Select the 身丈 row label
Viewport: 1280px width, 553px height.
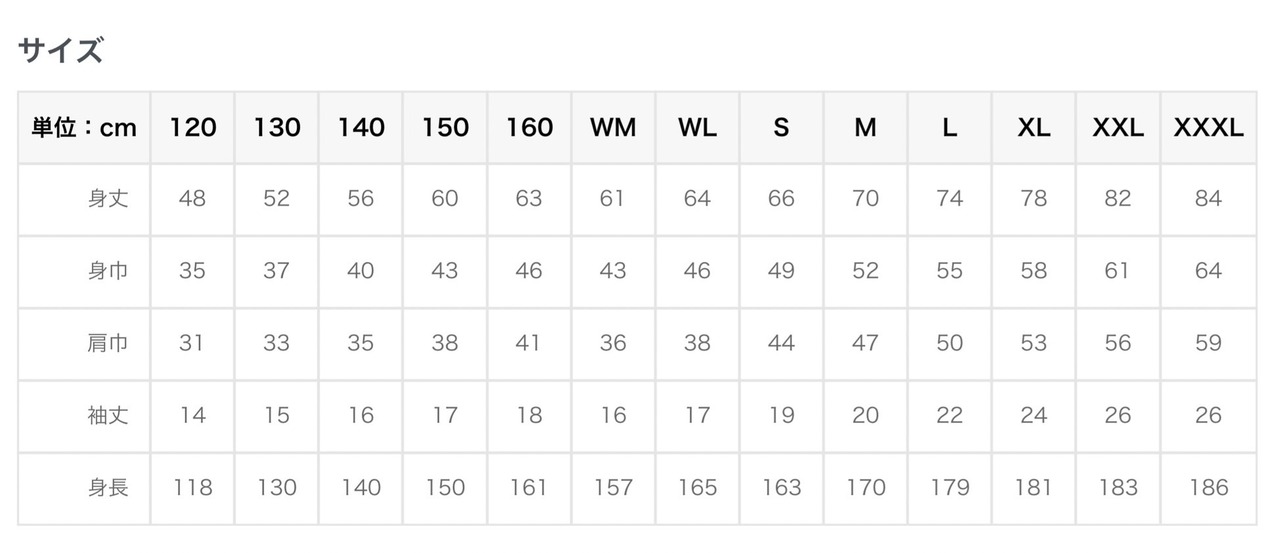pyautogui.click(x=108, y=198)
